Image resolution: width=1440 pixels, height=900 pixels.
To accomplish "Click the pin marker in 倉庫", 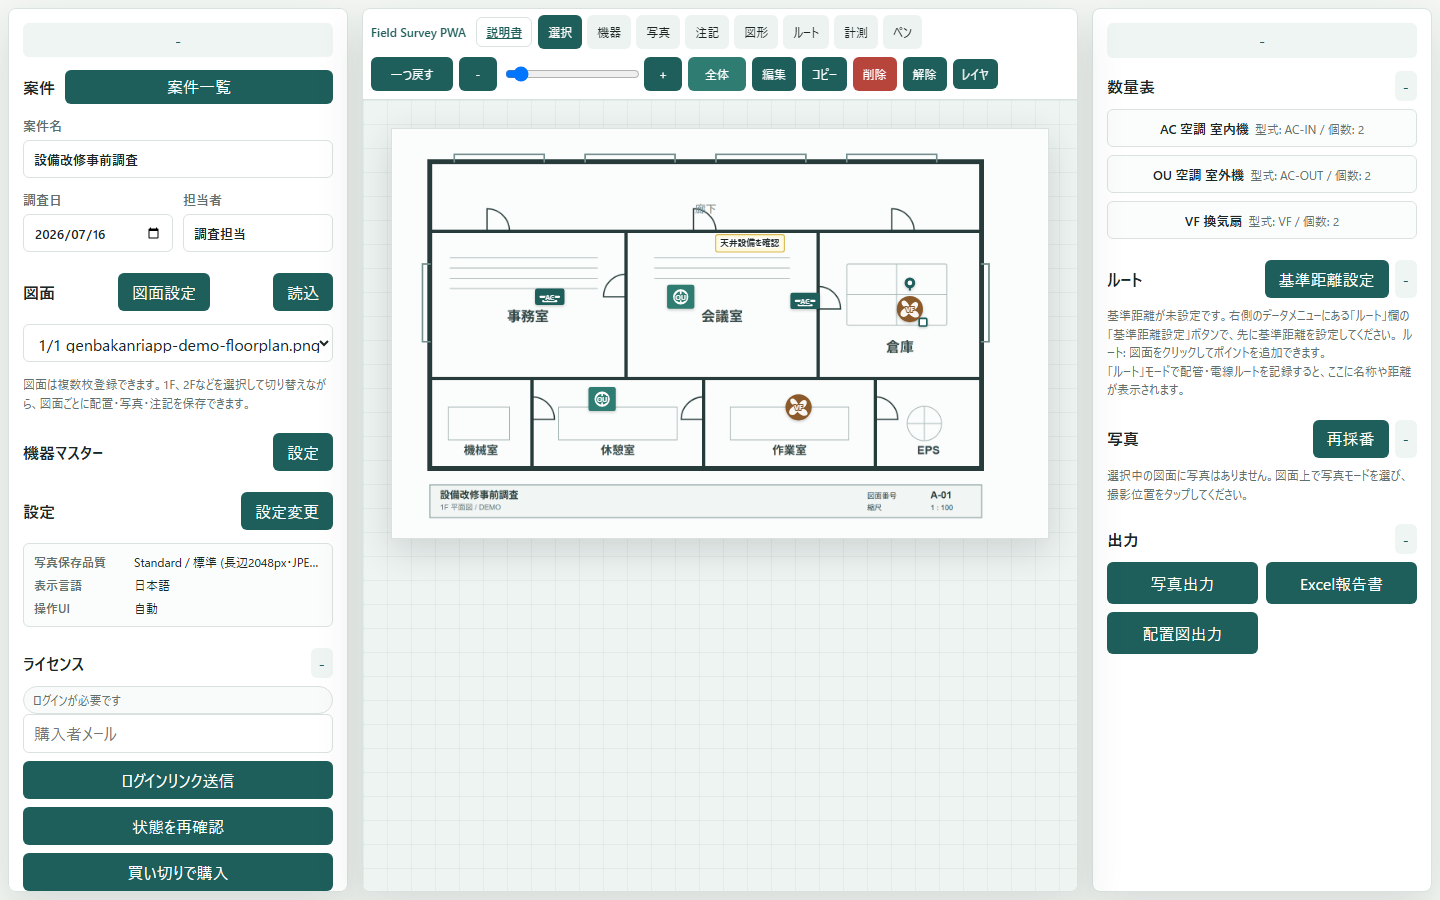I will (910, 284).
